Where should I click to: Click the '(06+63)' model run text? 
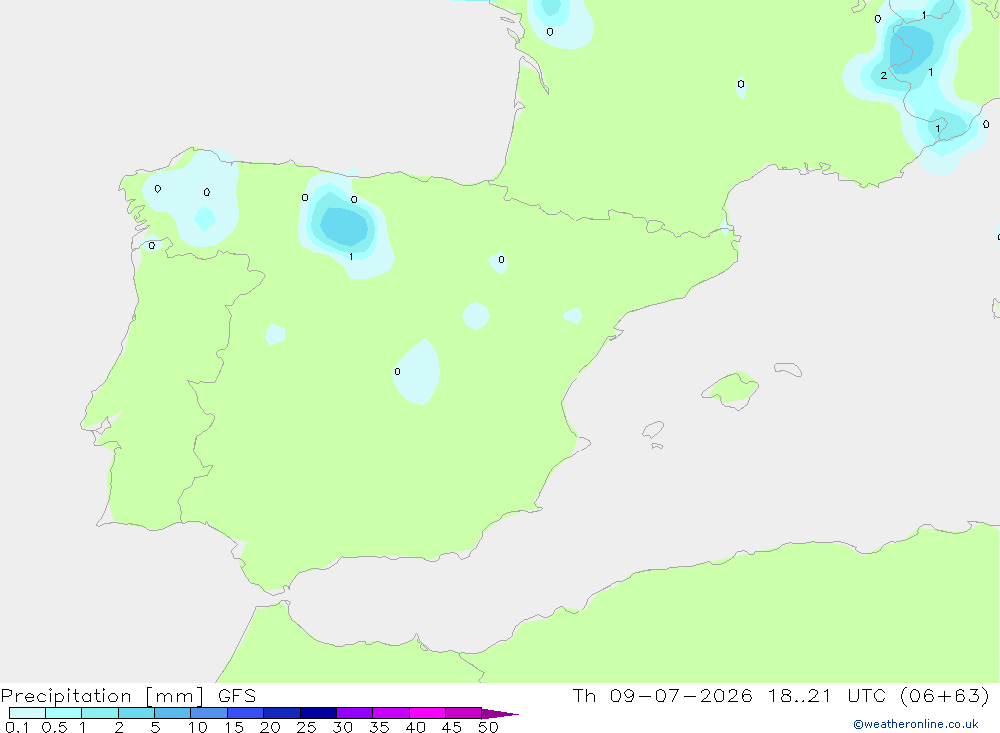click(945, 695)
